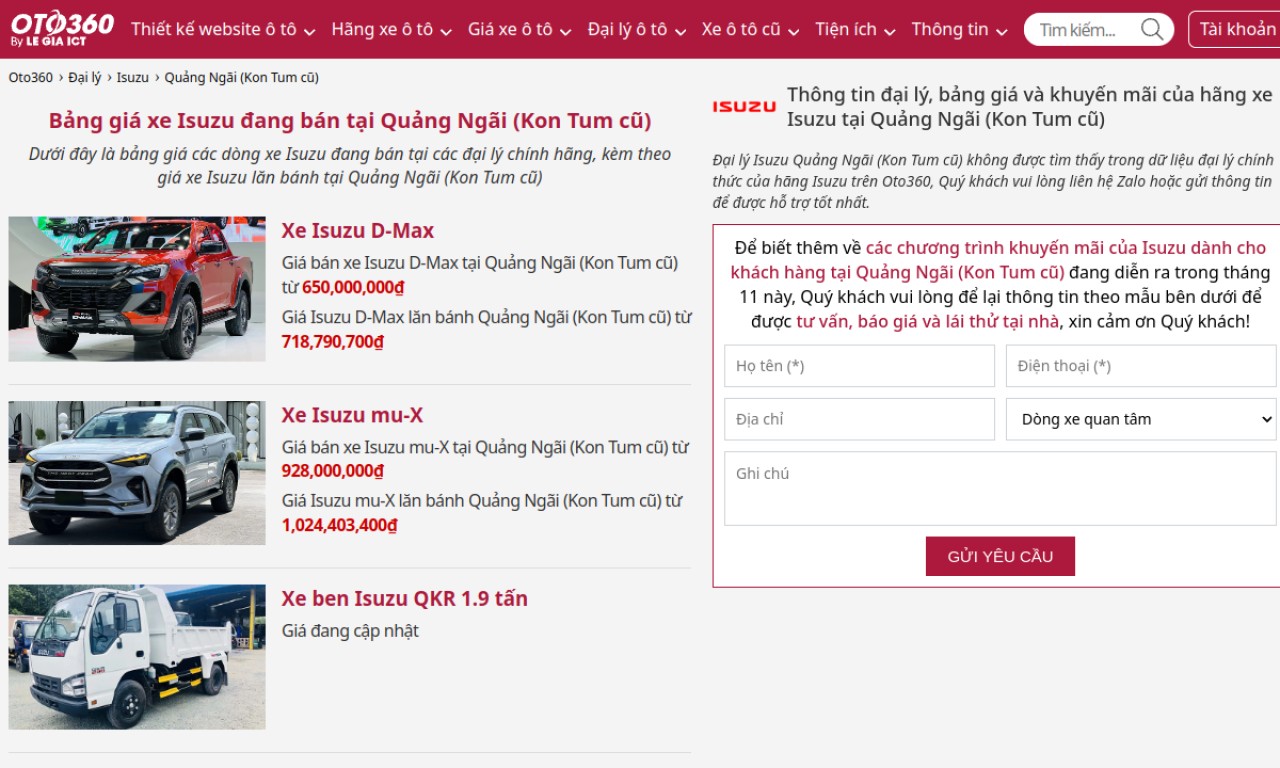
Task: Click the mu-X on-road price 1,024,403,400₫
Action: [340, 524]
